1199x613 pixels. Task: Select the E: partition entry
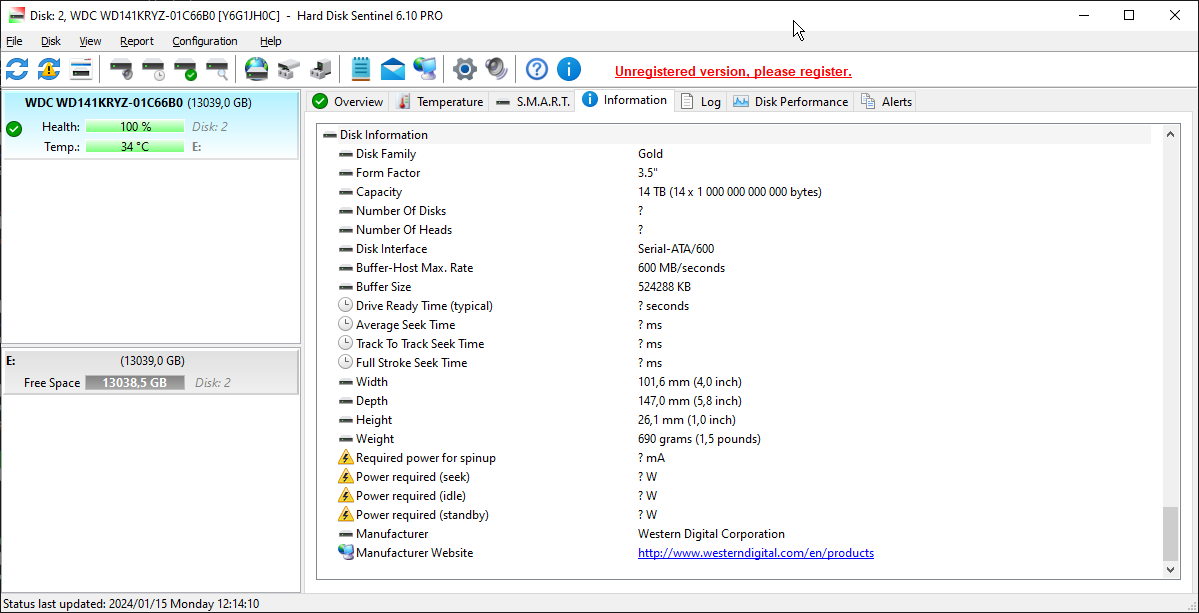pos(151,371)
